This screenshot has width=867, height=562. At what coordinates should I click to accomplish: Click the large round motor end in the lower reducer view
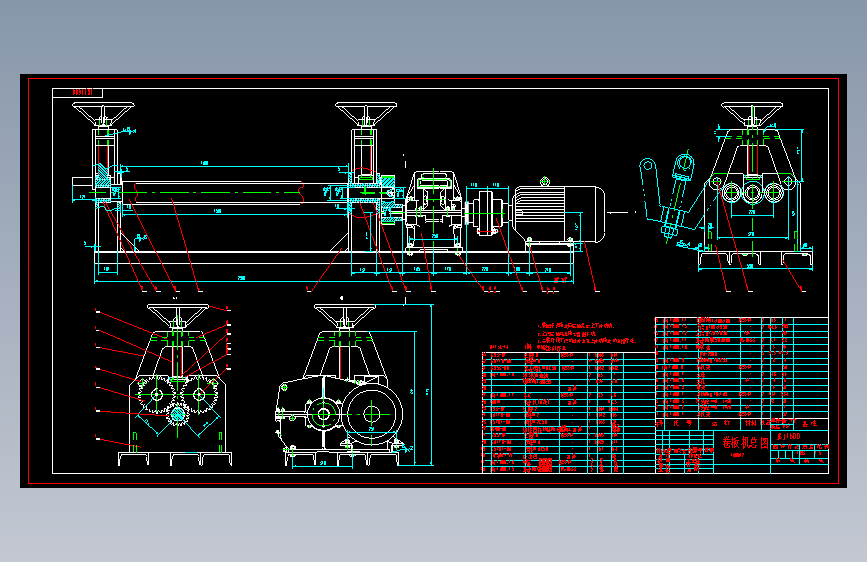pyautogui.click(x=372, y=413)
